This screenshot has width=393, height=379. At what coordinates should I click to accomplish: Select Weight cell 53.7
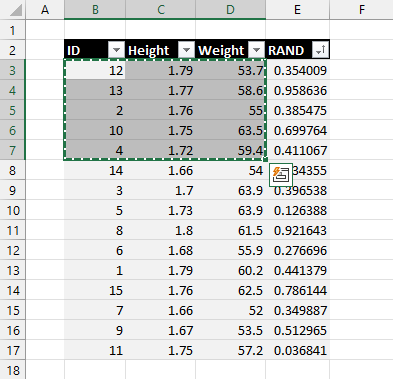[x=231, y=70]
